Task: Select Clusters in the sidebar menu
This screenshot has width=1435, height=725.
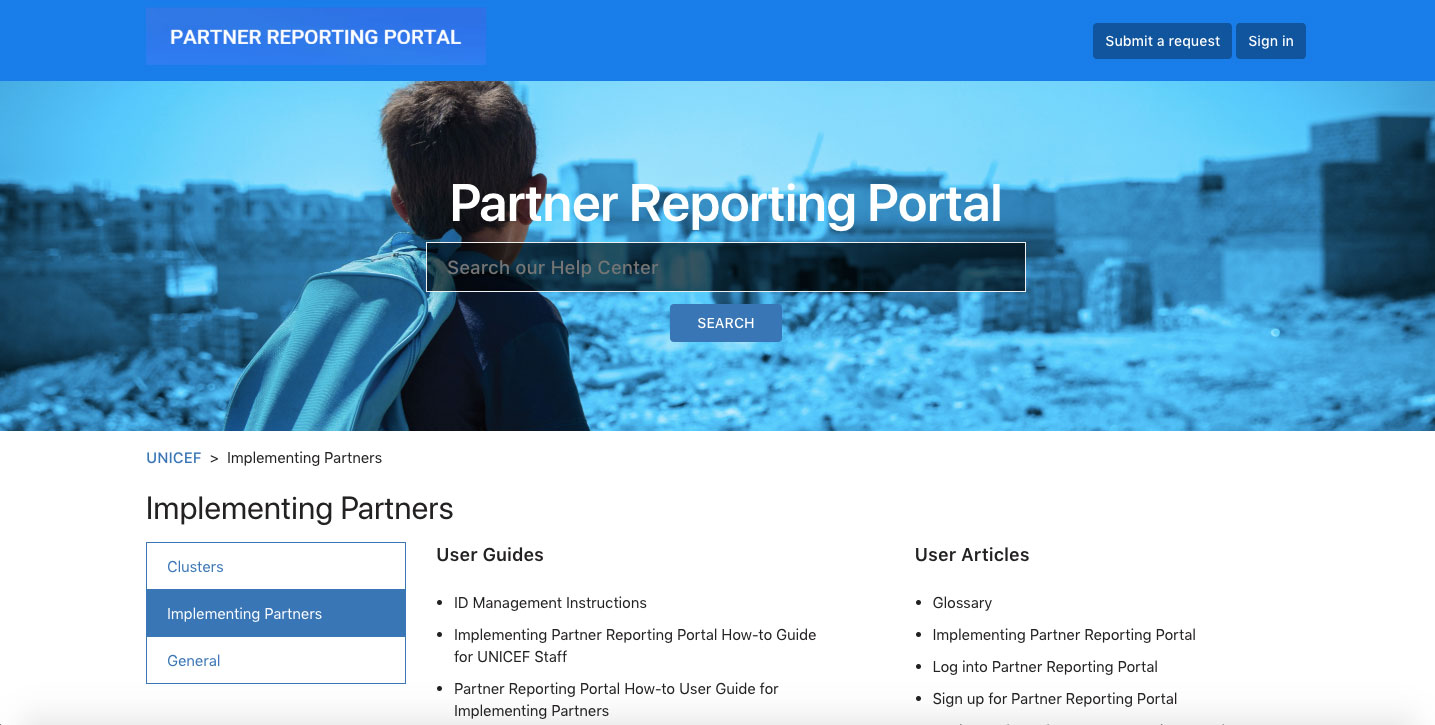Action: coord(276,566)
